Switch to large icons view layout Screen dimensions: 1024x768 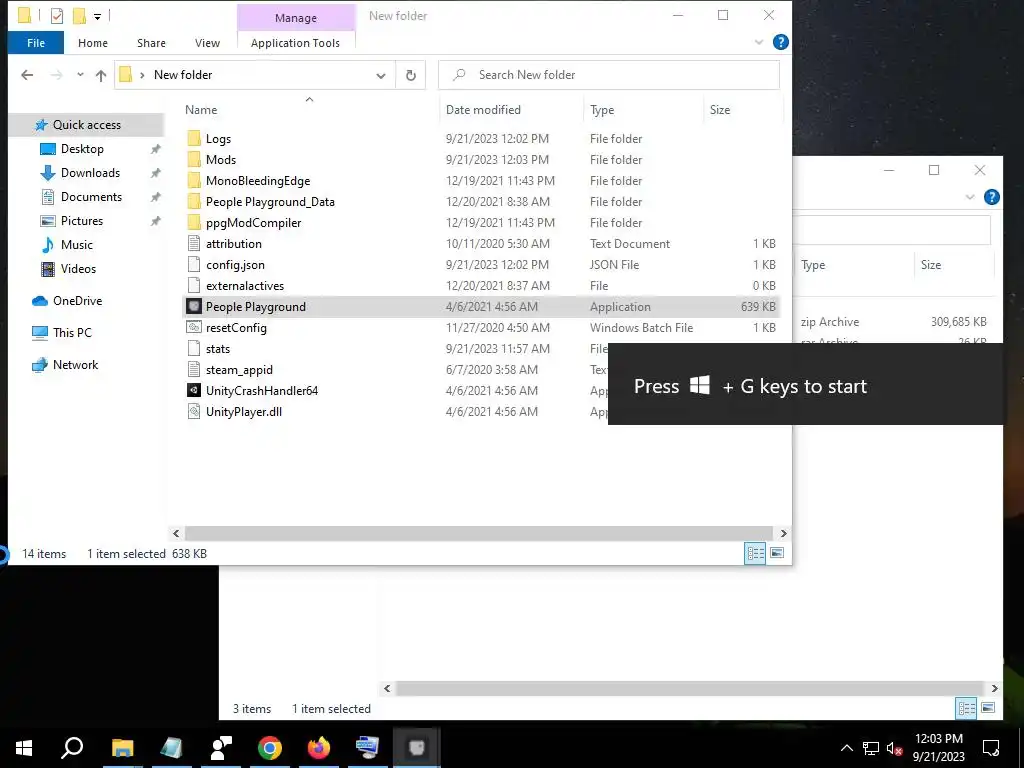point(776,553)
